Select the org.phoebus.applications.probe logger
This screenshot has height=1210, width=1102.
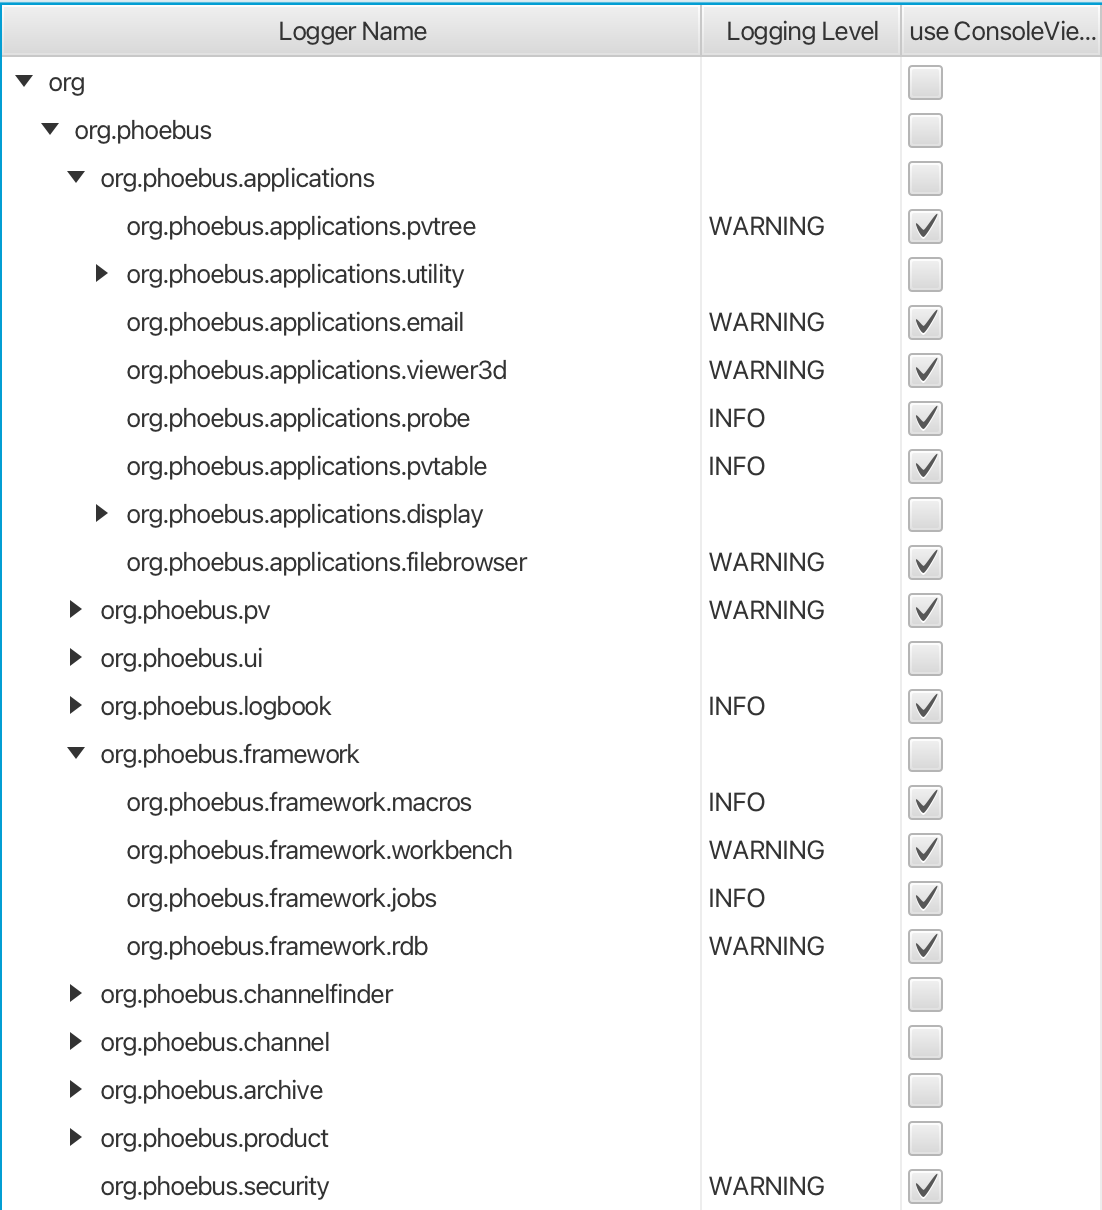[297, 418]
